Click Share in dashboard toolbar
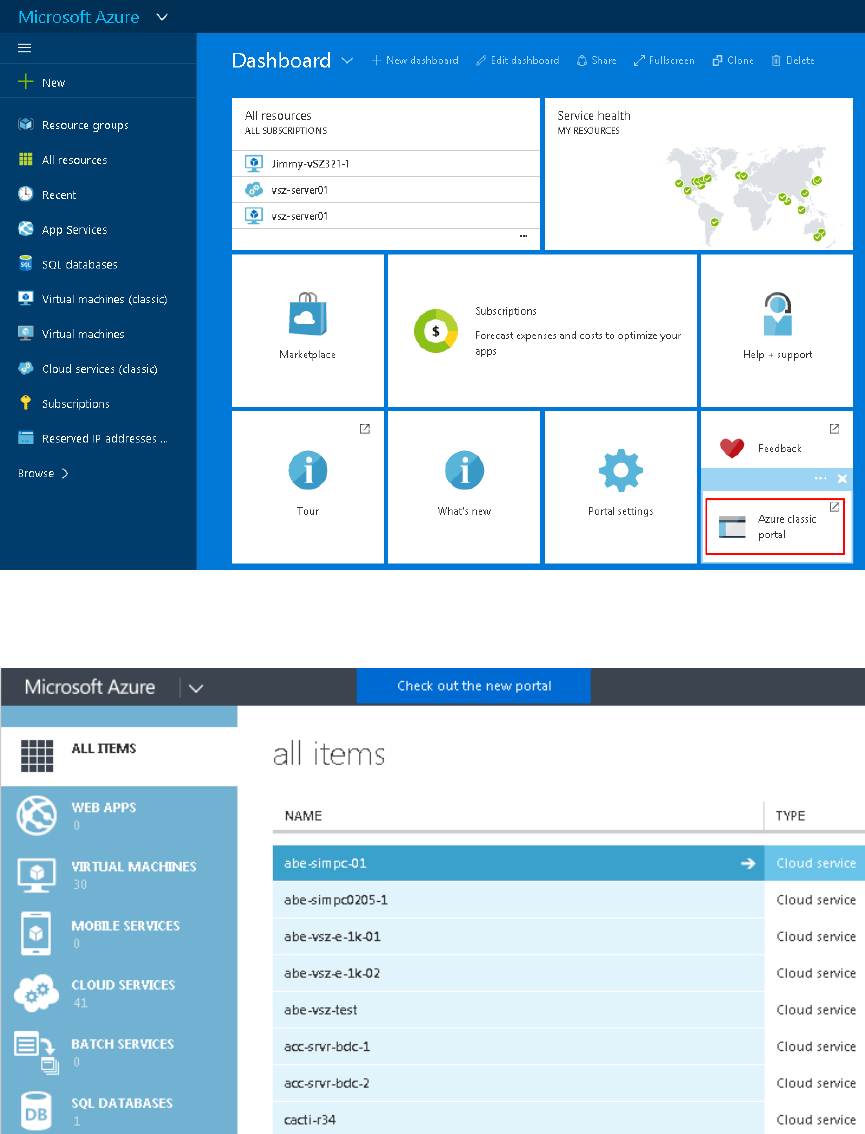The image size is (865, 1134). coord(597,61)
